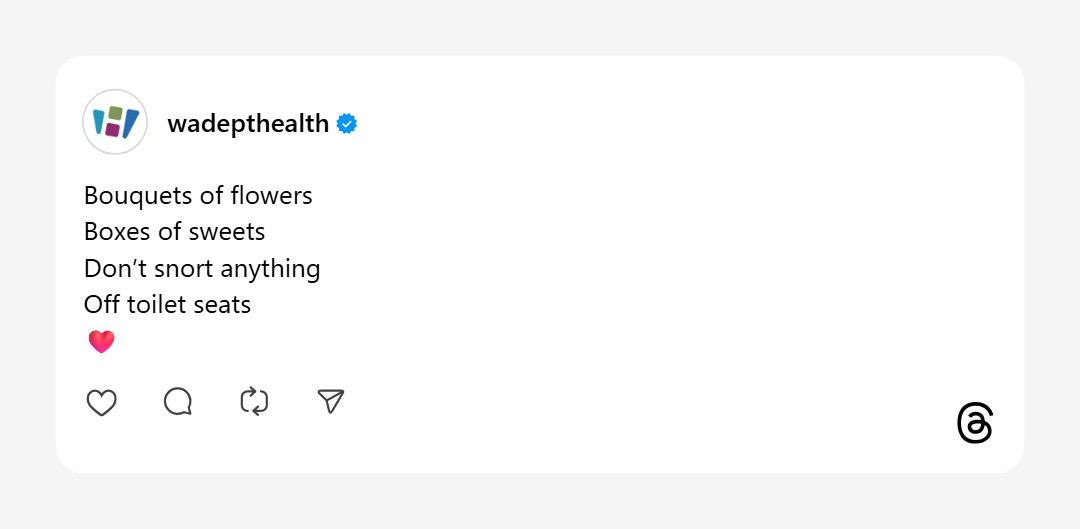Click the word "Off" in last line
Viewport: 1080px width, 529px height.
(100, 305)
